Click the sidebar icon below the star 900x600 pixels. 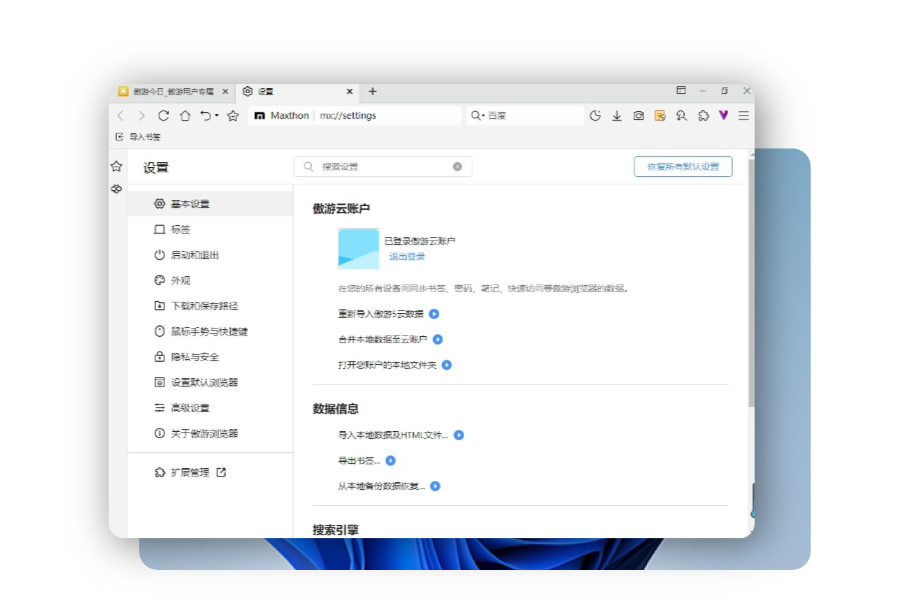pyautogui.click(x=117, y=188)
